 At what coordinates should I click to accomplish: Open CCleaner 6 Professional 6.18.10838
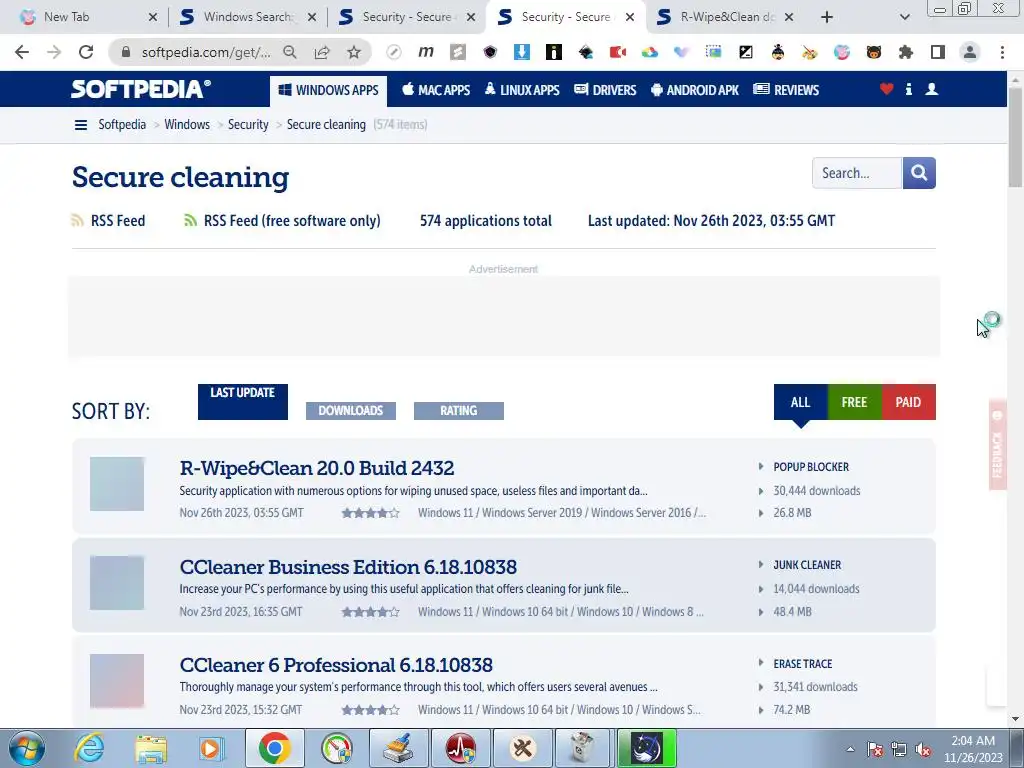click(336, 665)
